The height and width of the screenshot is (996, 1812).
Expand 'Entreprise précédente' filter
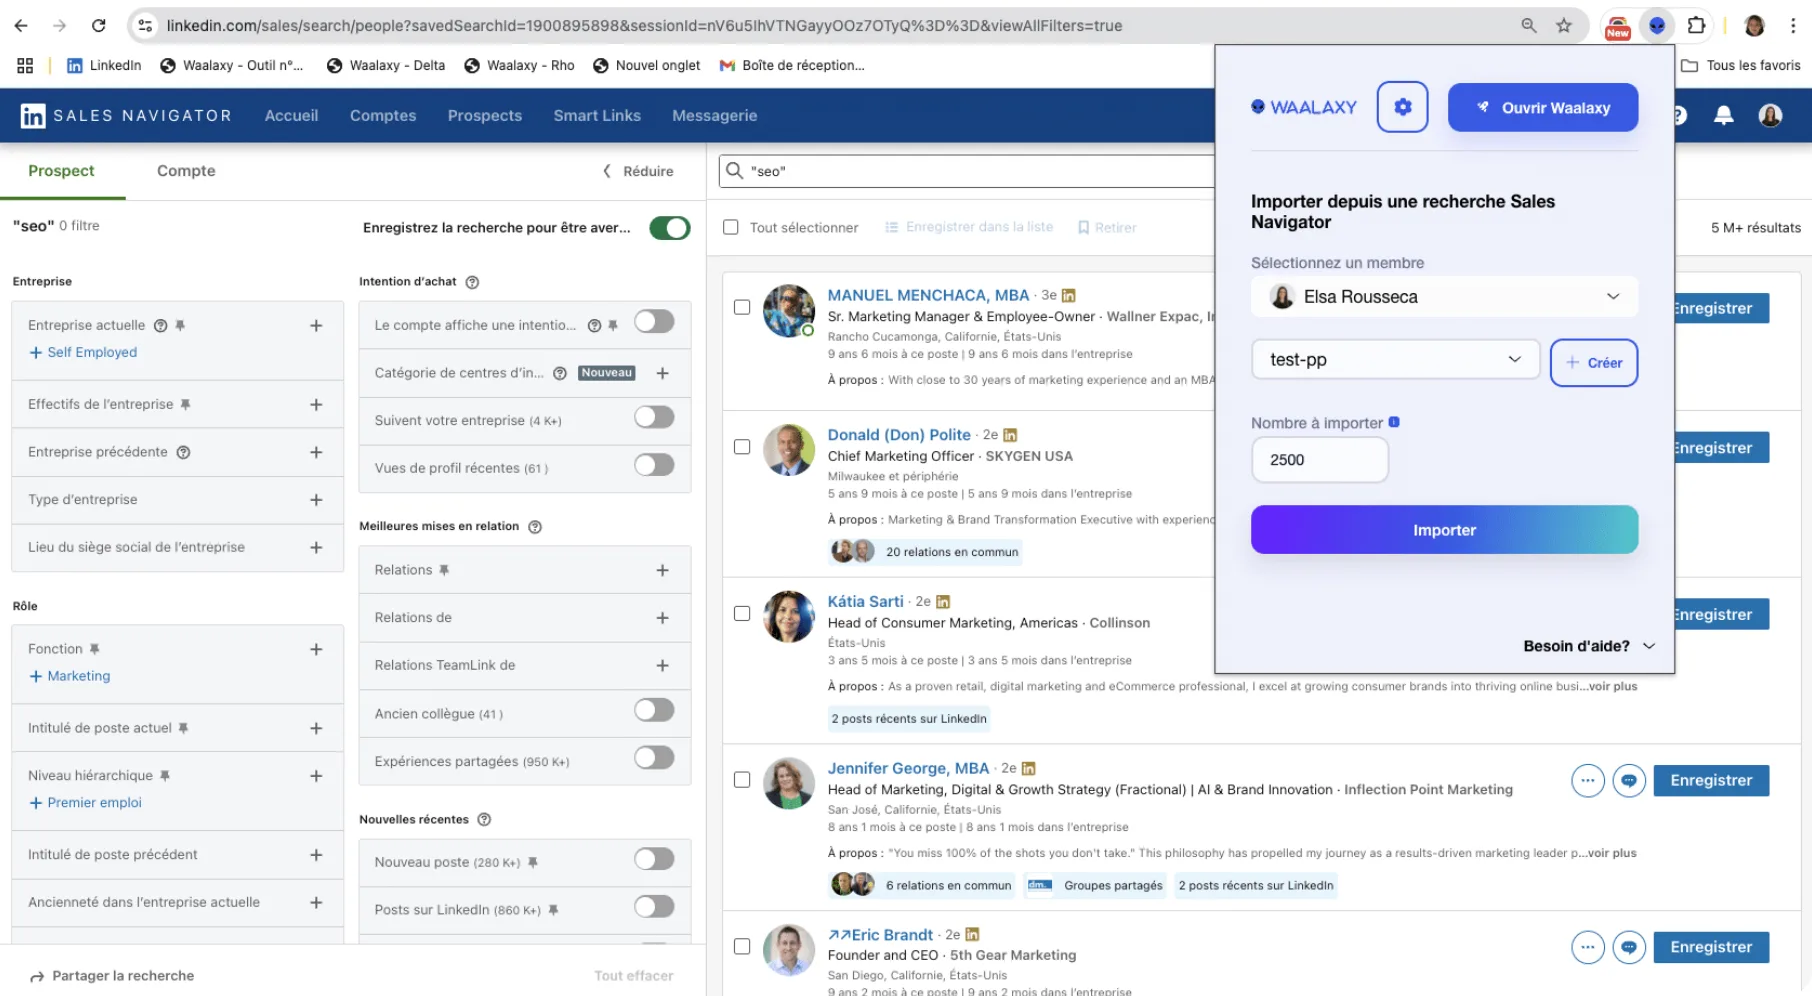(x=316, y=453)
